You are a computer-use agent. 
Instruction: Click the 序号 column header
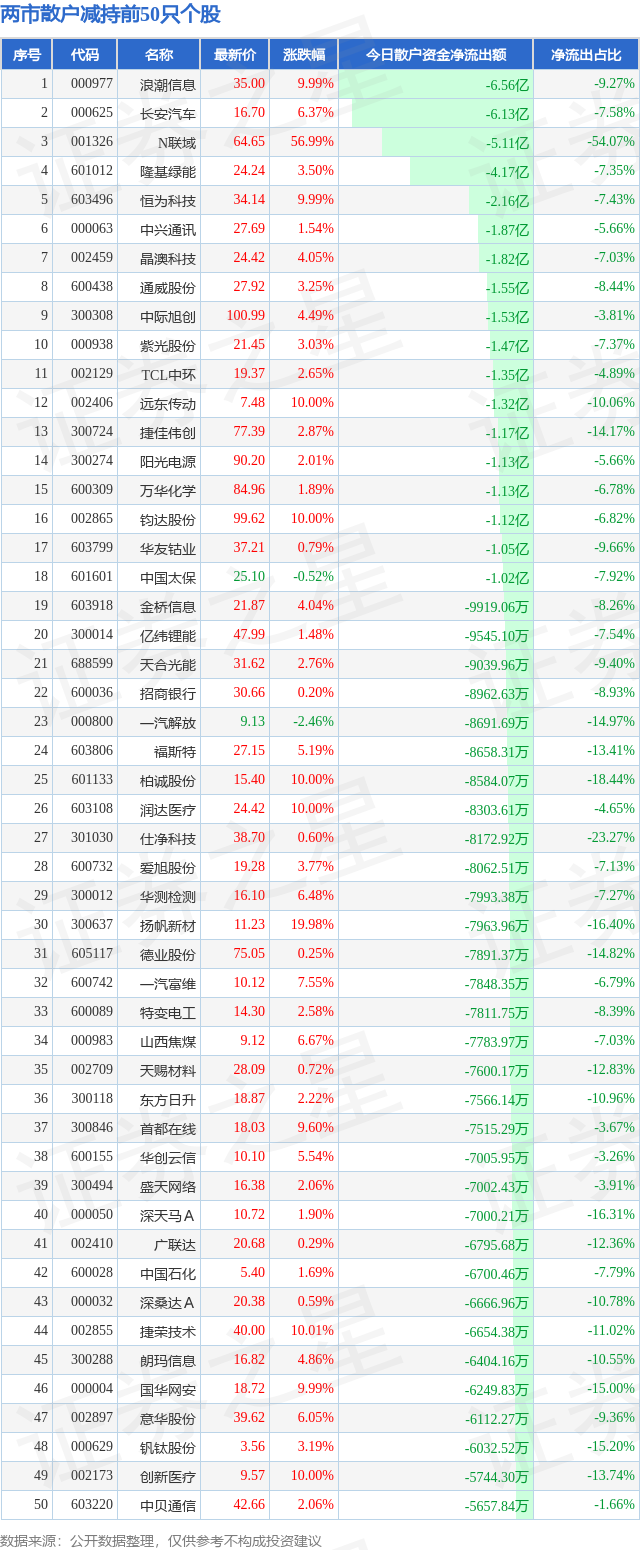[26, 55]
